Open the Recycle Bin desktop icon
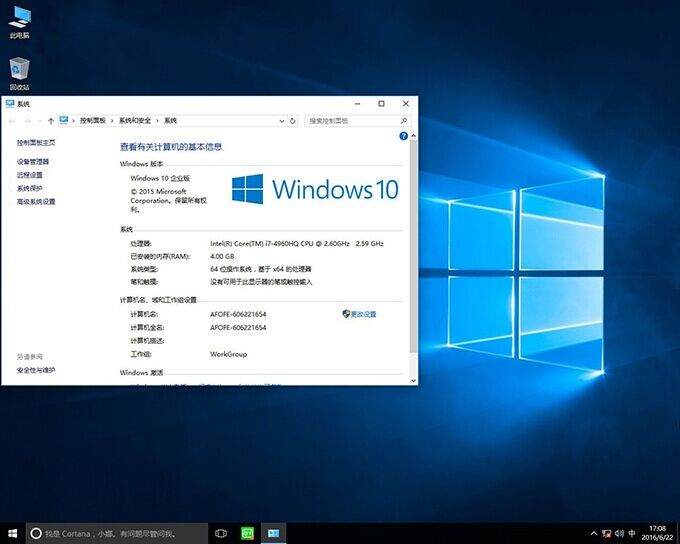The width and height of the screenshot is (680, 544). pyautogui.click(x=19, y=71)
